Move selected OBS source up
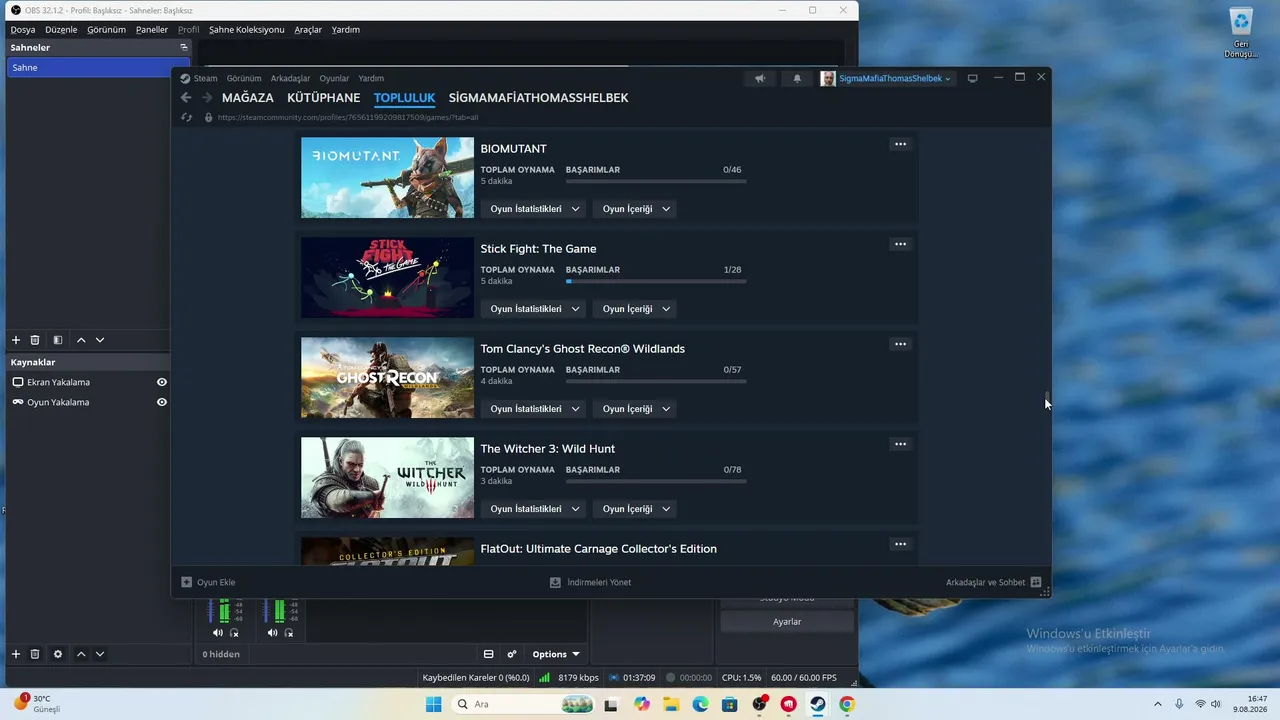The image size is (1280, 720). point(81,654)
